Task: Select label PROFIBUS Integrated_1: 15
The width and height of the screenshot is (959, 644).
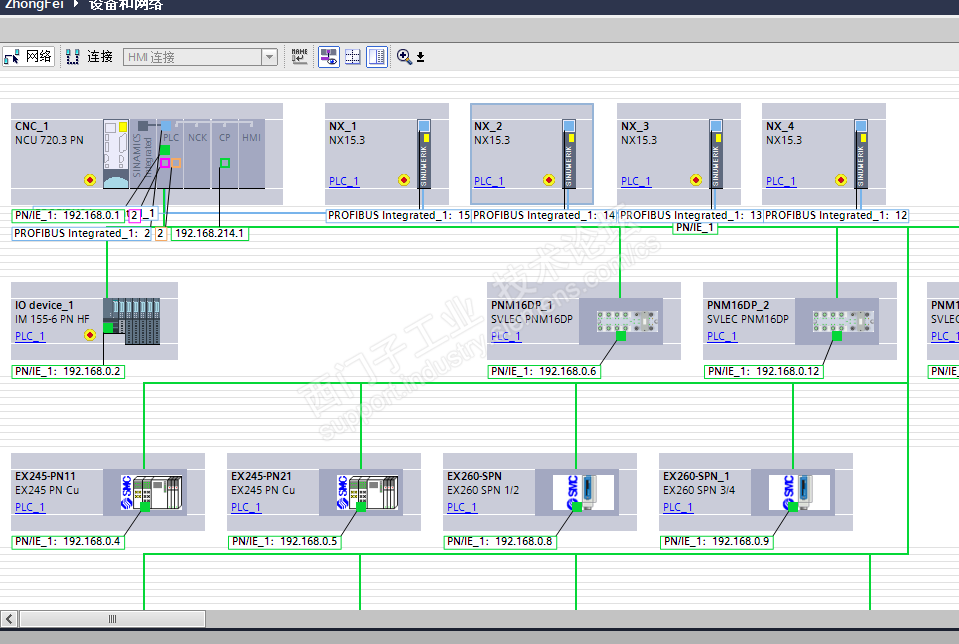Action: 399,215
